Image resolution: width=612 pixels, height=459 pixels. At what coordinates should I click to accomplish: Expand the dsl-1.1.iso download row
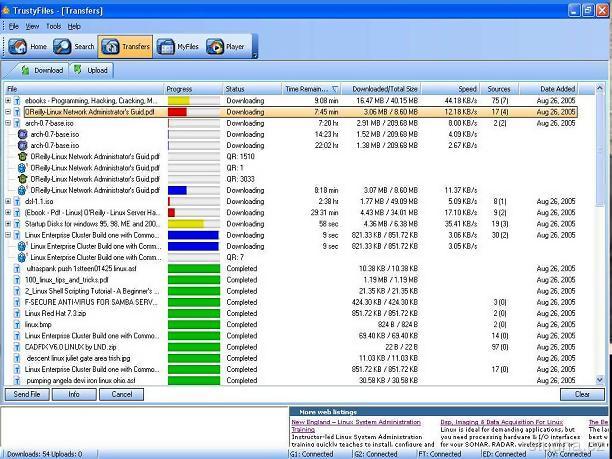tap(8, 201)
